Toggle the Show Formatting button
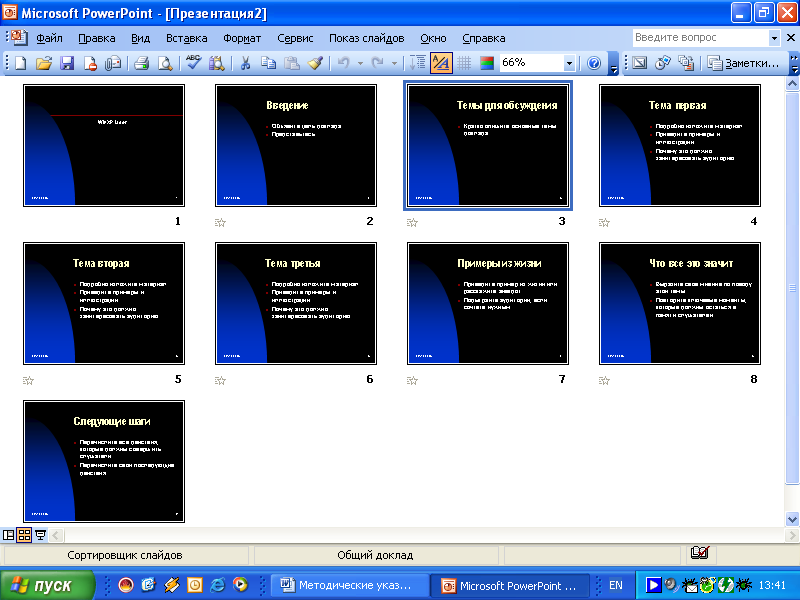 pyautogui.click(x=441, y=63)
